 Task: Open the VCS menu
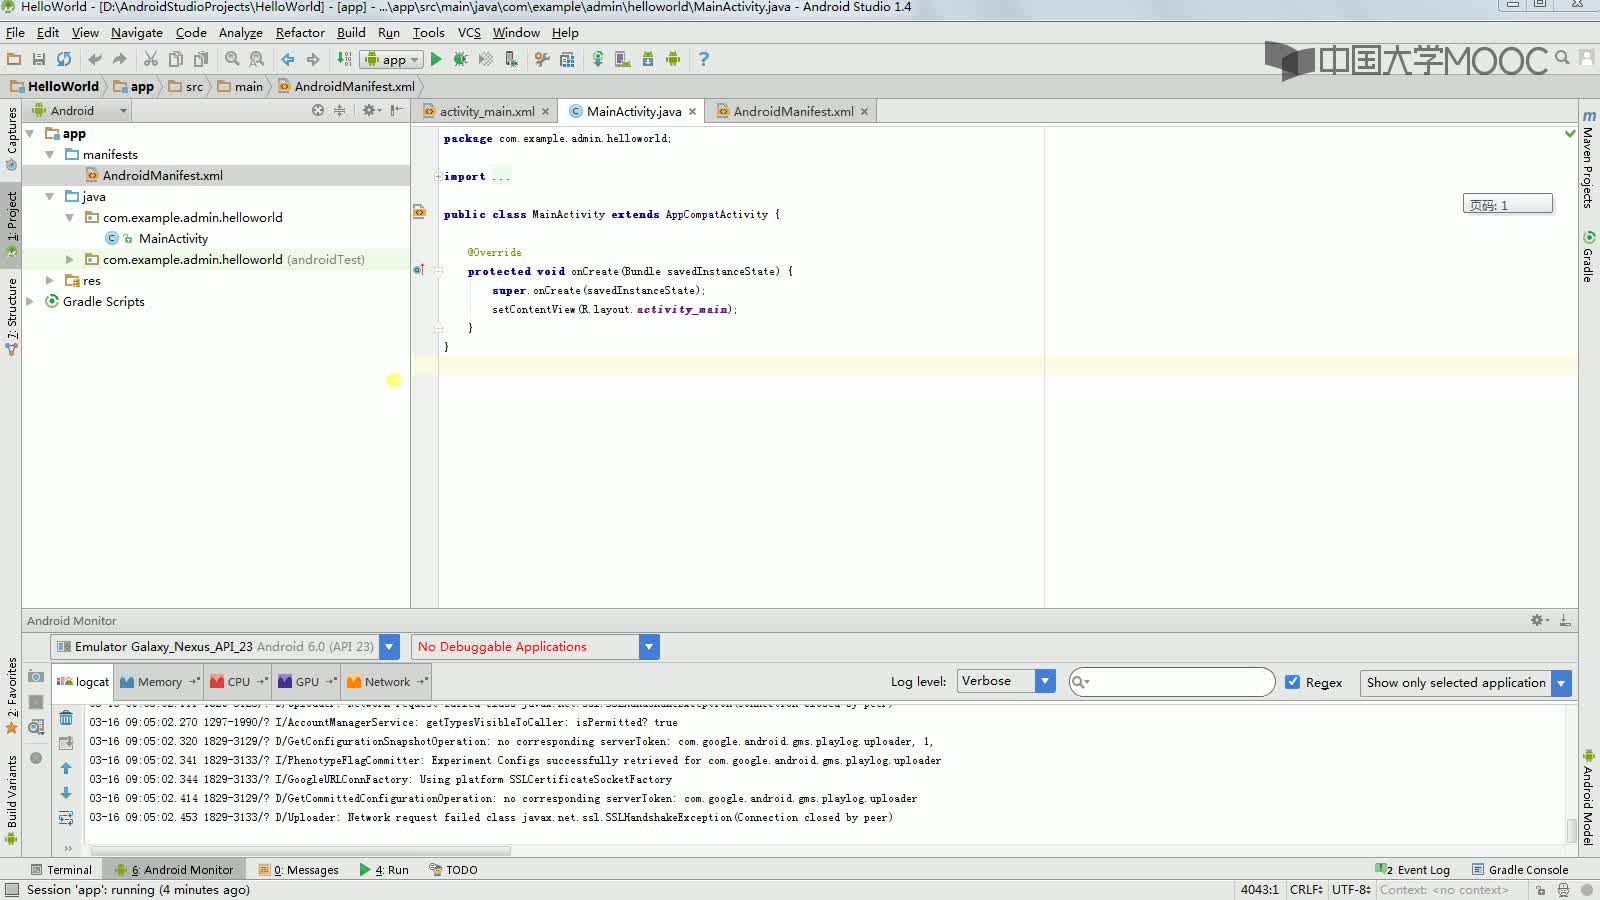click(469, 32)
